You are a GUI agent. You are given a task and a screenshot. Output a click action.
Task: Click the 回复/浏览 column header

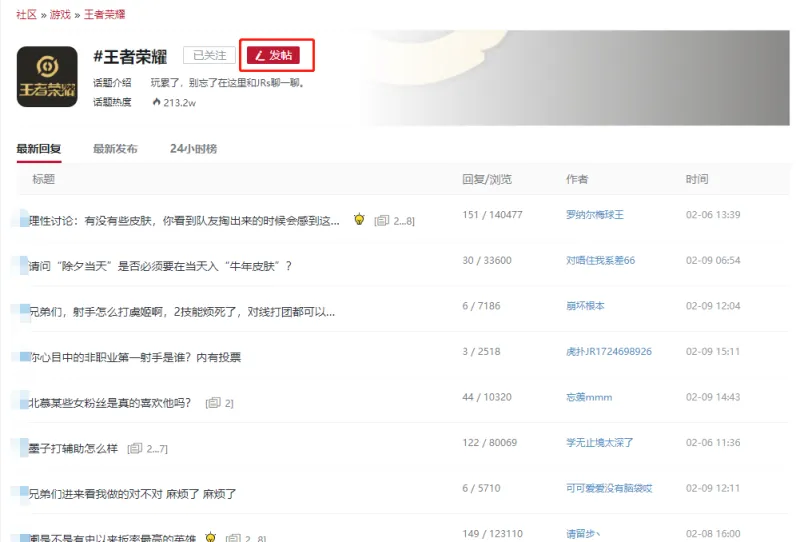(x=487, y=179)
